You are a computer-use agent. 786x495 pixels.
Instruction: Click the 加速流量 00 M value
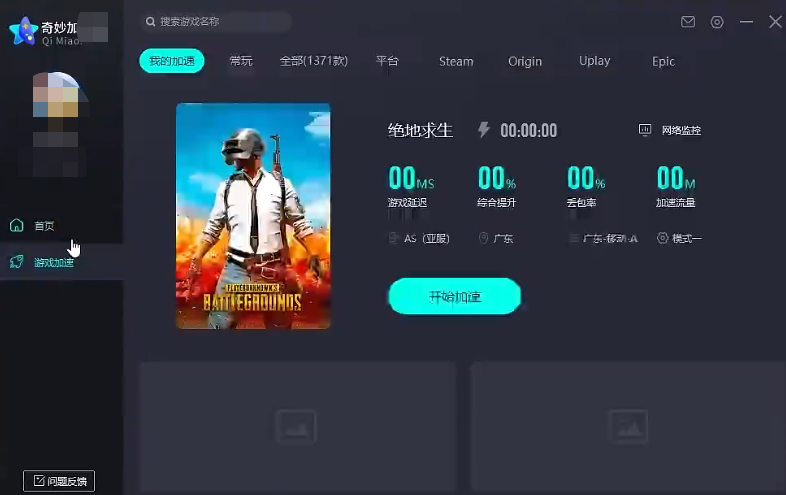(676, 178)
